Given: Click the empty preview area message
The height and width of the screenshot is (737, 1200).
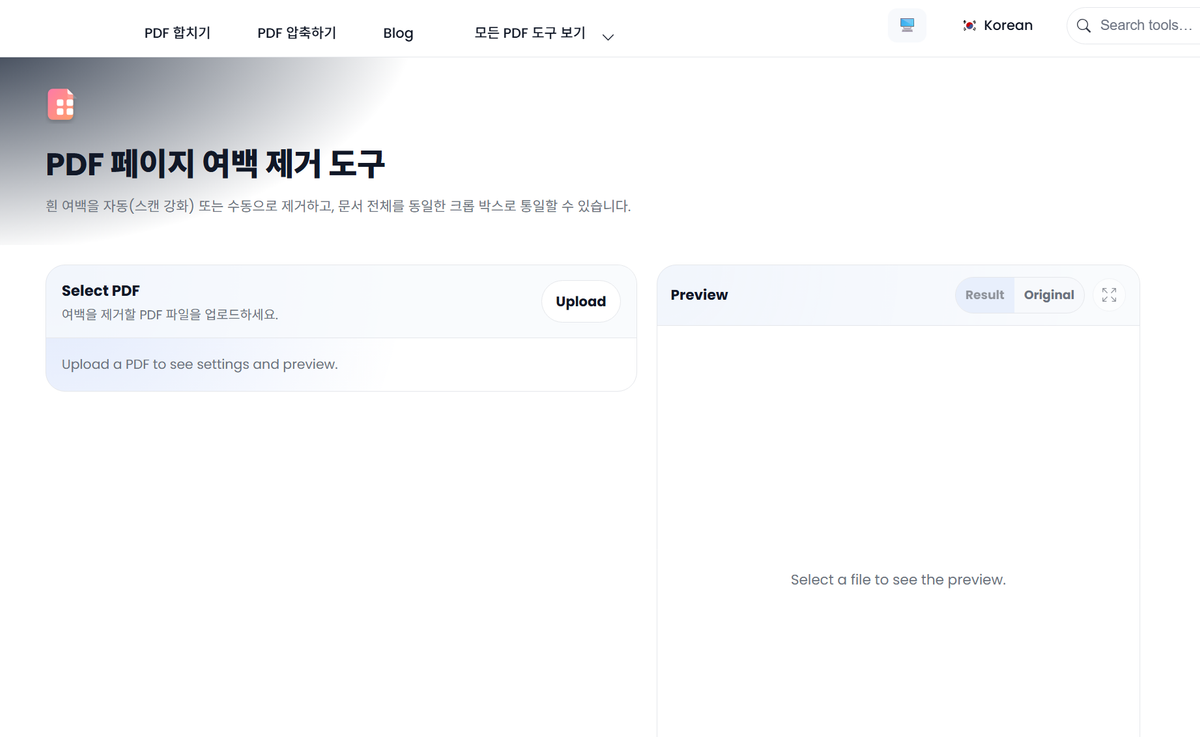Looking at the screenshot, I should click(897, 579).
